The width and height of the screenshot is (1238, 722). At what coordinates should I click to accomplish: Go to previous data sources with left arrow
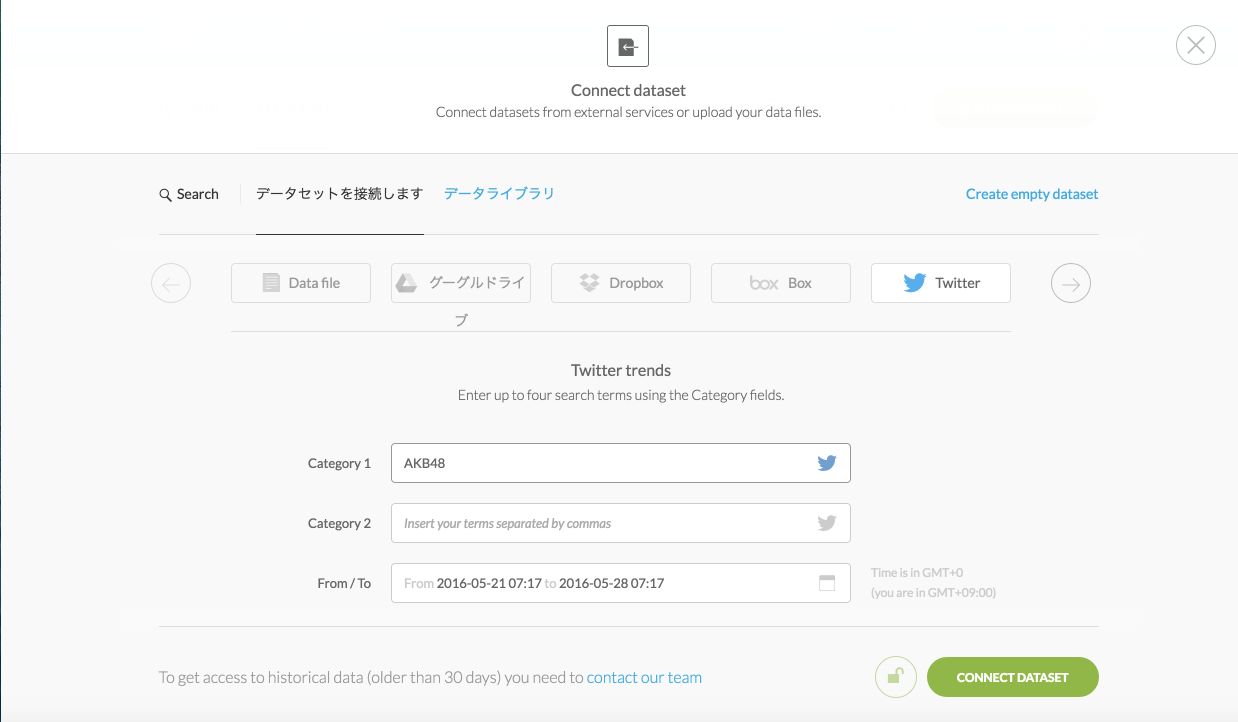click(x=171, y=283)
